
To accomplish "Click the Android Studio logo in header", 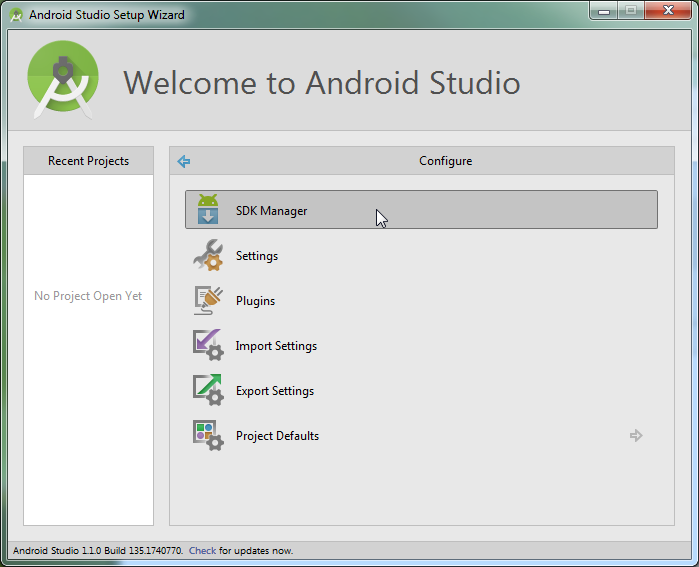I will (x=63, y=80).
